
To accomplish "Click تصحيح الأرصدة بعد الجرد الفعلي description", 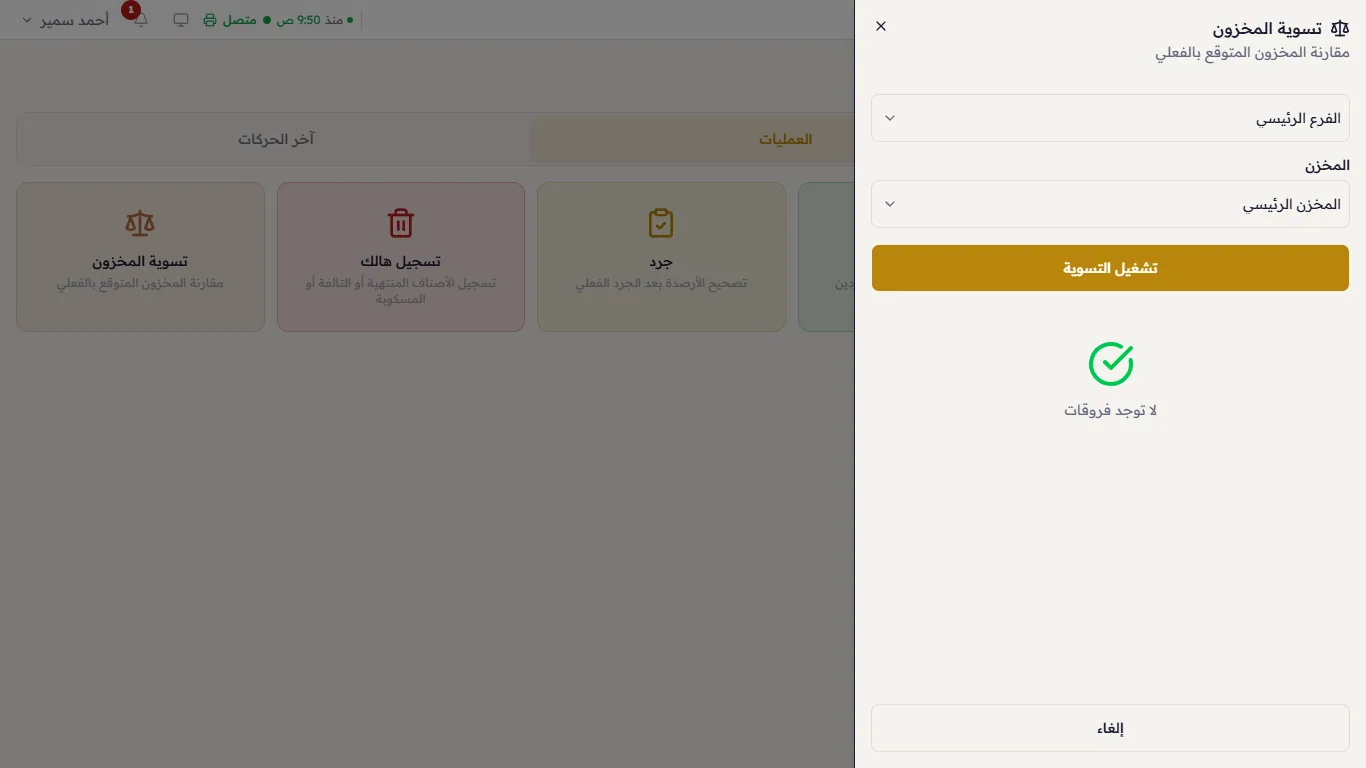I will coord(661,283).
